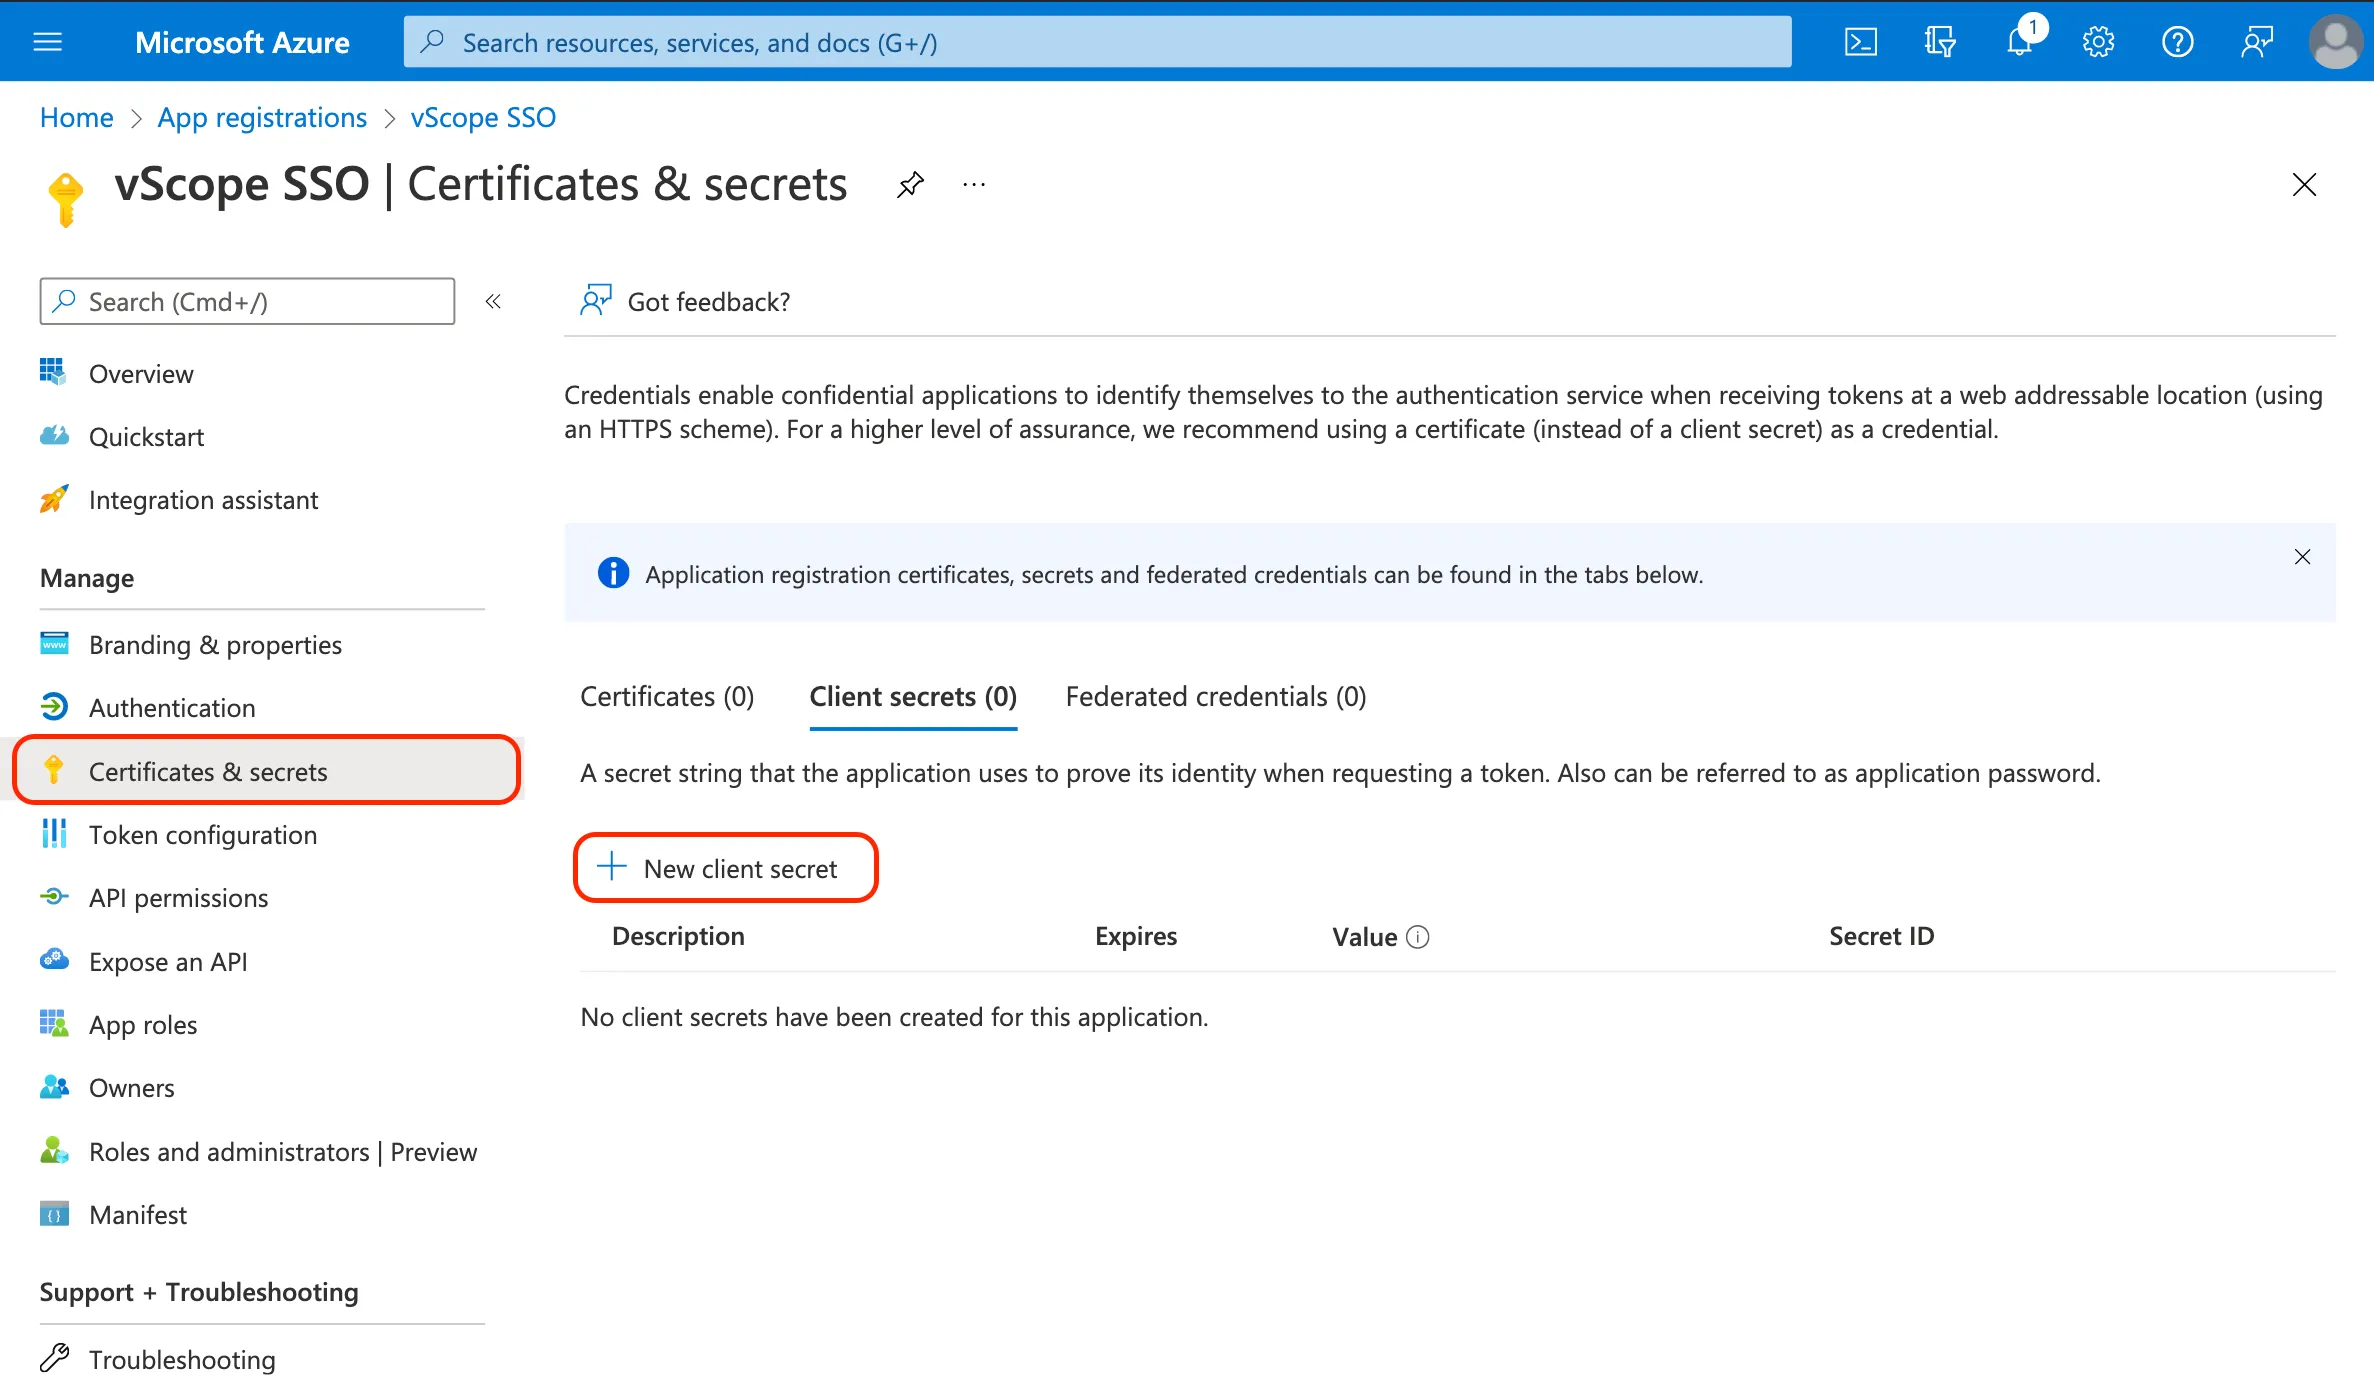The image size is (2374, 1388).
Task: Select the Client secrets (0) tab
Action: click(913, 697)
